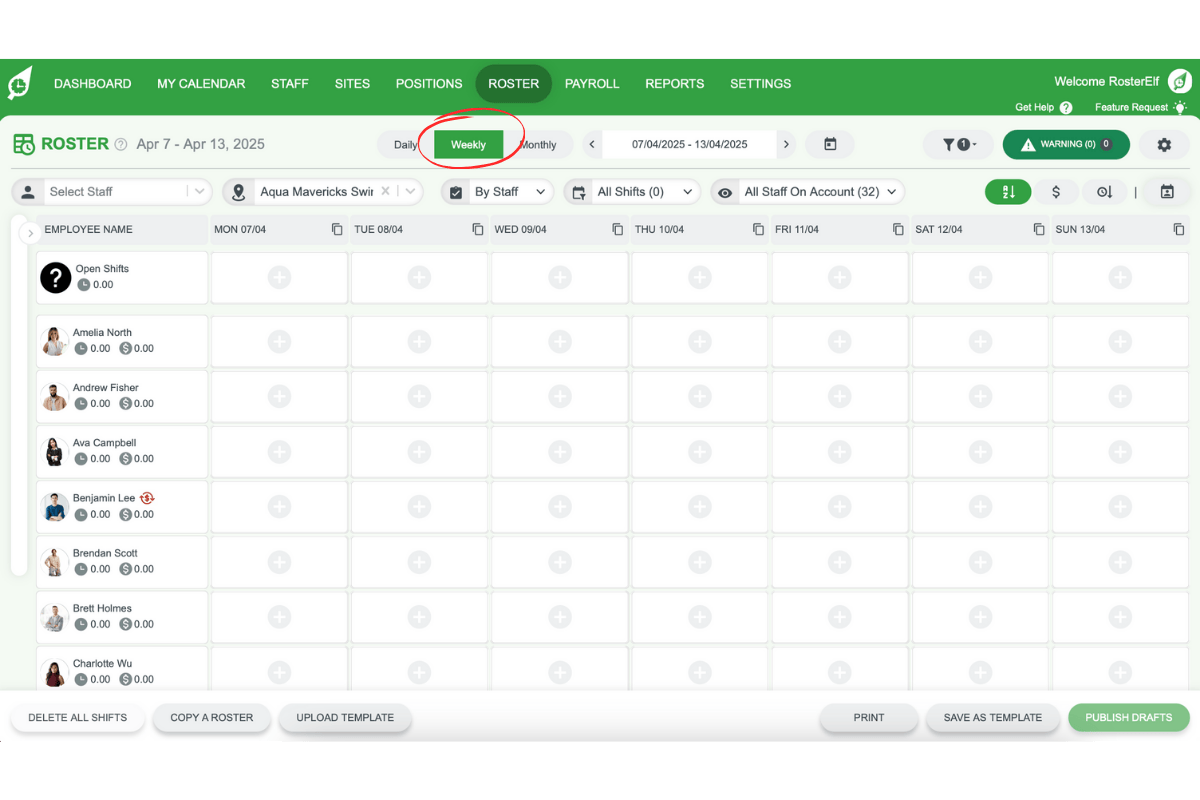This screenshot has width=1200, height=800.
Task: Copy all shifts for MON 07/04 column
Action: click(x=337, y=229)
